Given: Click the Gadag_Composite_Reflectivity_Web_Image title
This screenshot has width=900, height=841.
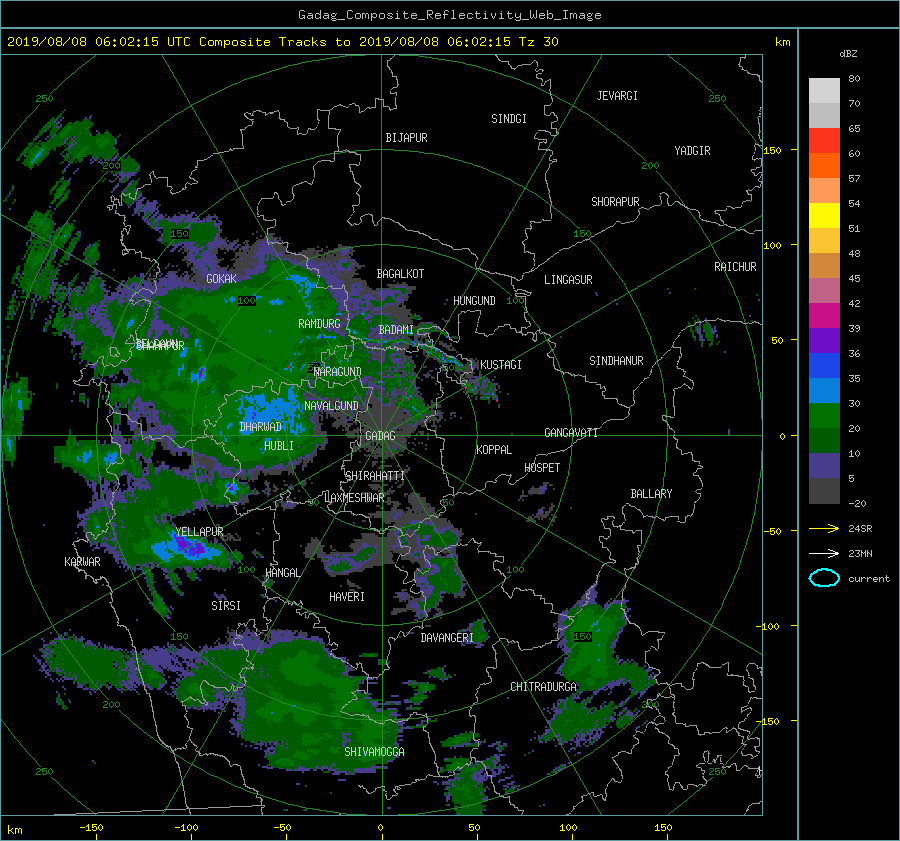Looking at the screenshot, I should point(449,15).
